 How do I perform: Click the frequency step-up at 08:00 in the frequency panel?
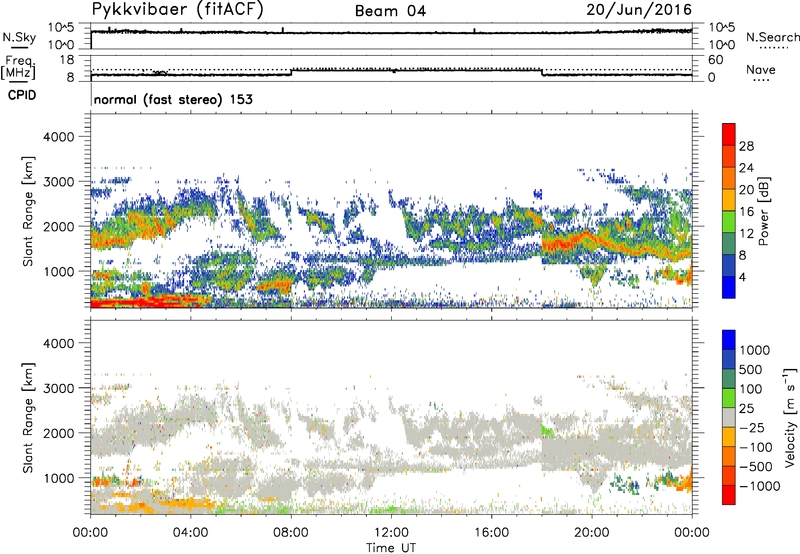[x=291, y=72]
